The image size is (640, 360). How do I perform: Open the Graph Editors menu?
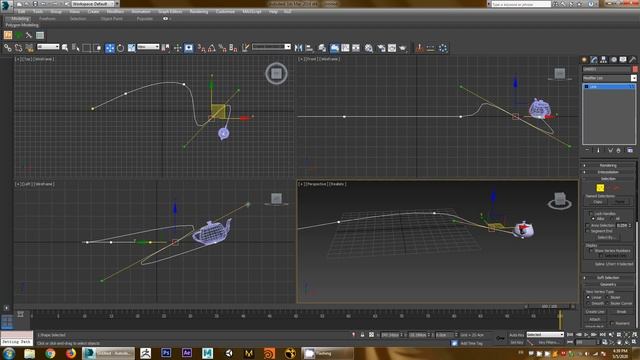(x=170, y=12)
